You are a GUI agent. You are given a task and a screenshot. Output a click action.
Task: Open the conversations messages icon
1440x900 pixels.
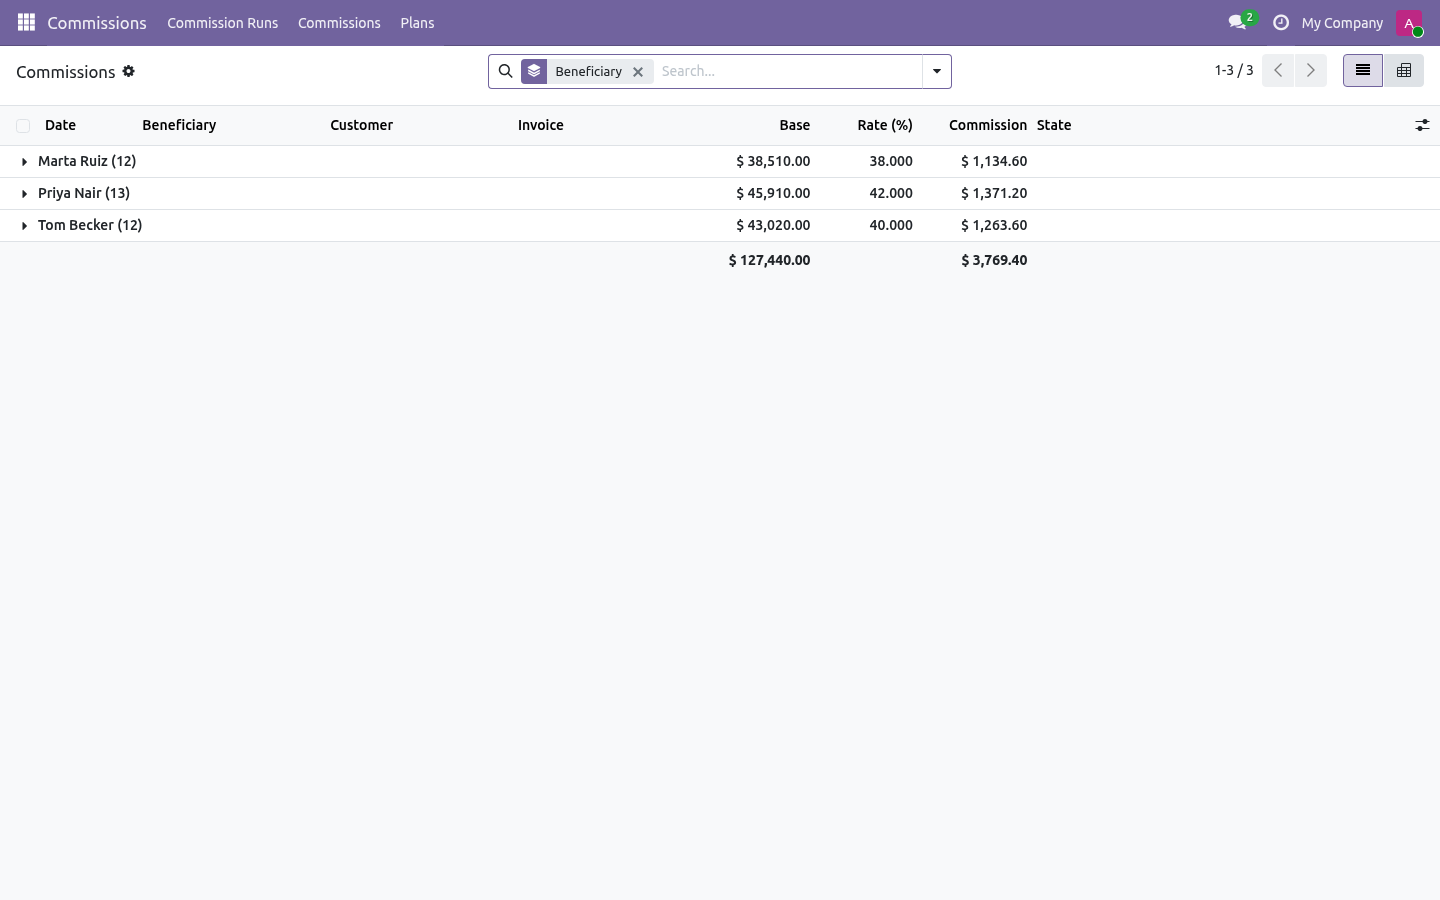click(x=1238, y=22)
